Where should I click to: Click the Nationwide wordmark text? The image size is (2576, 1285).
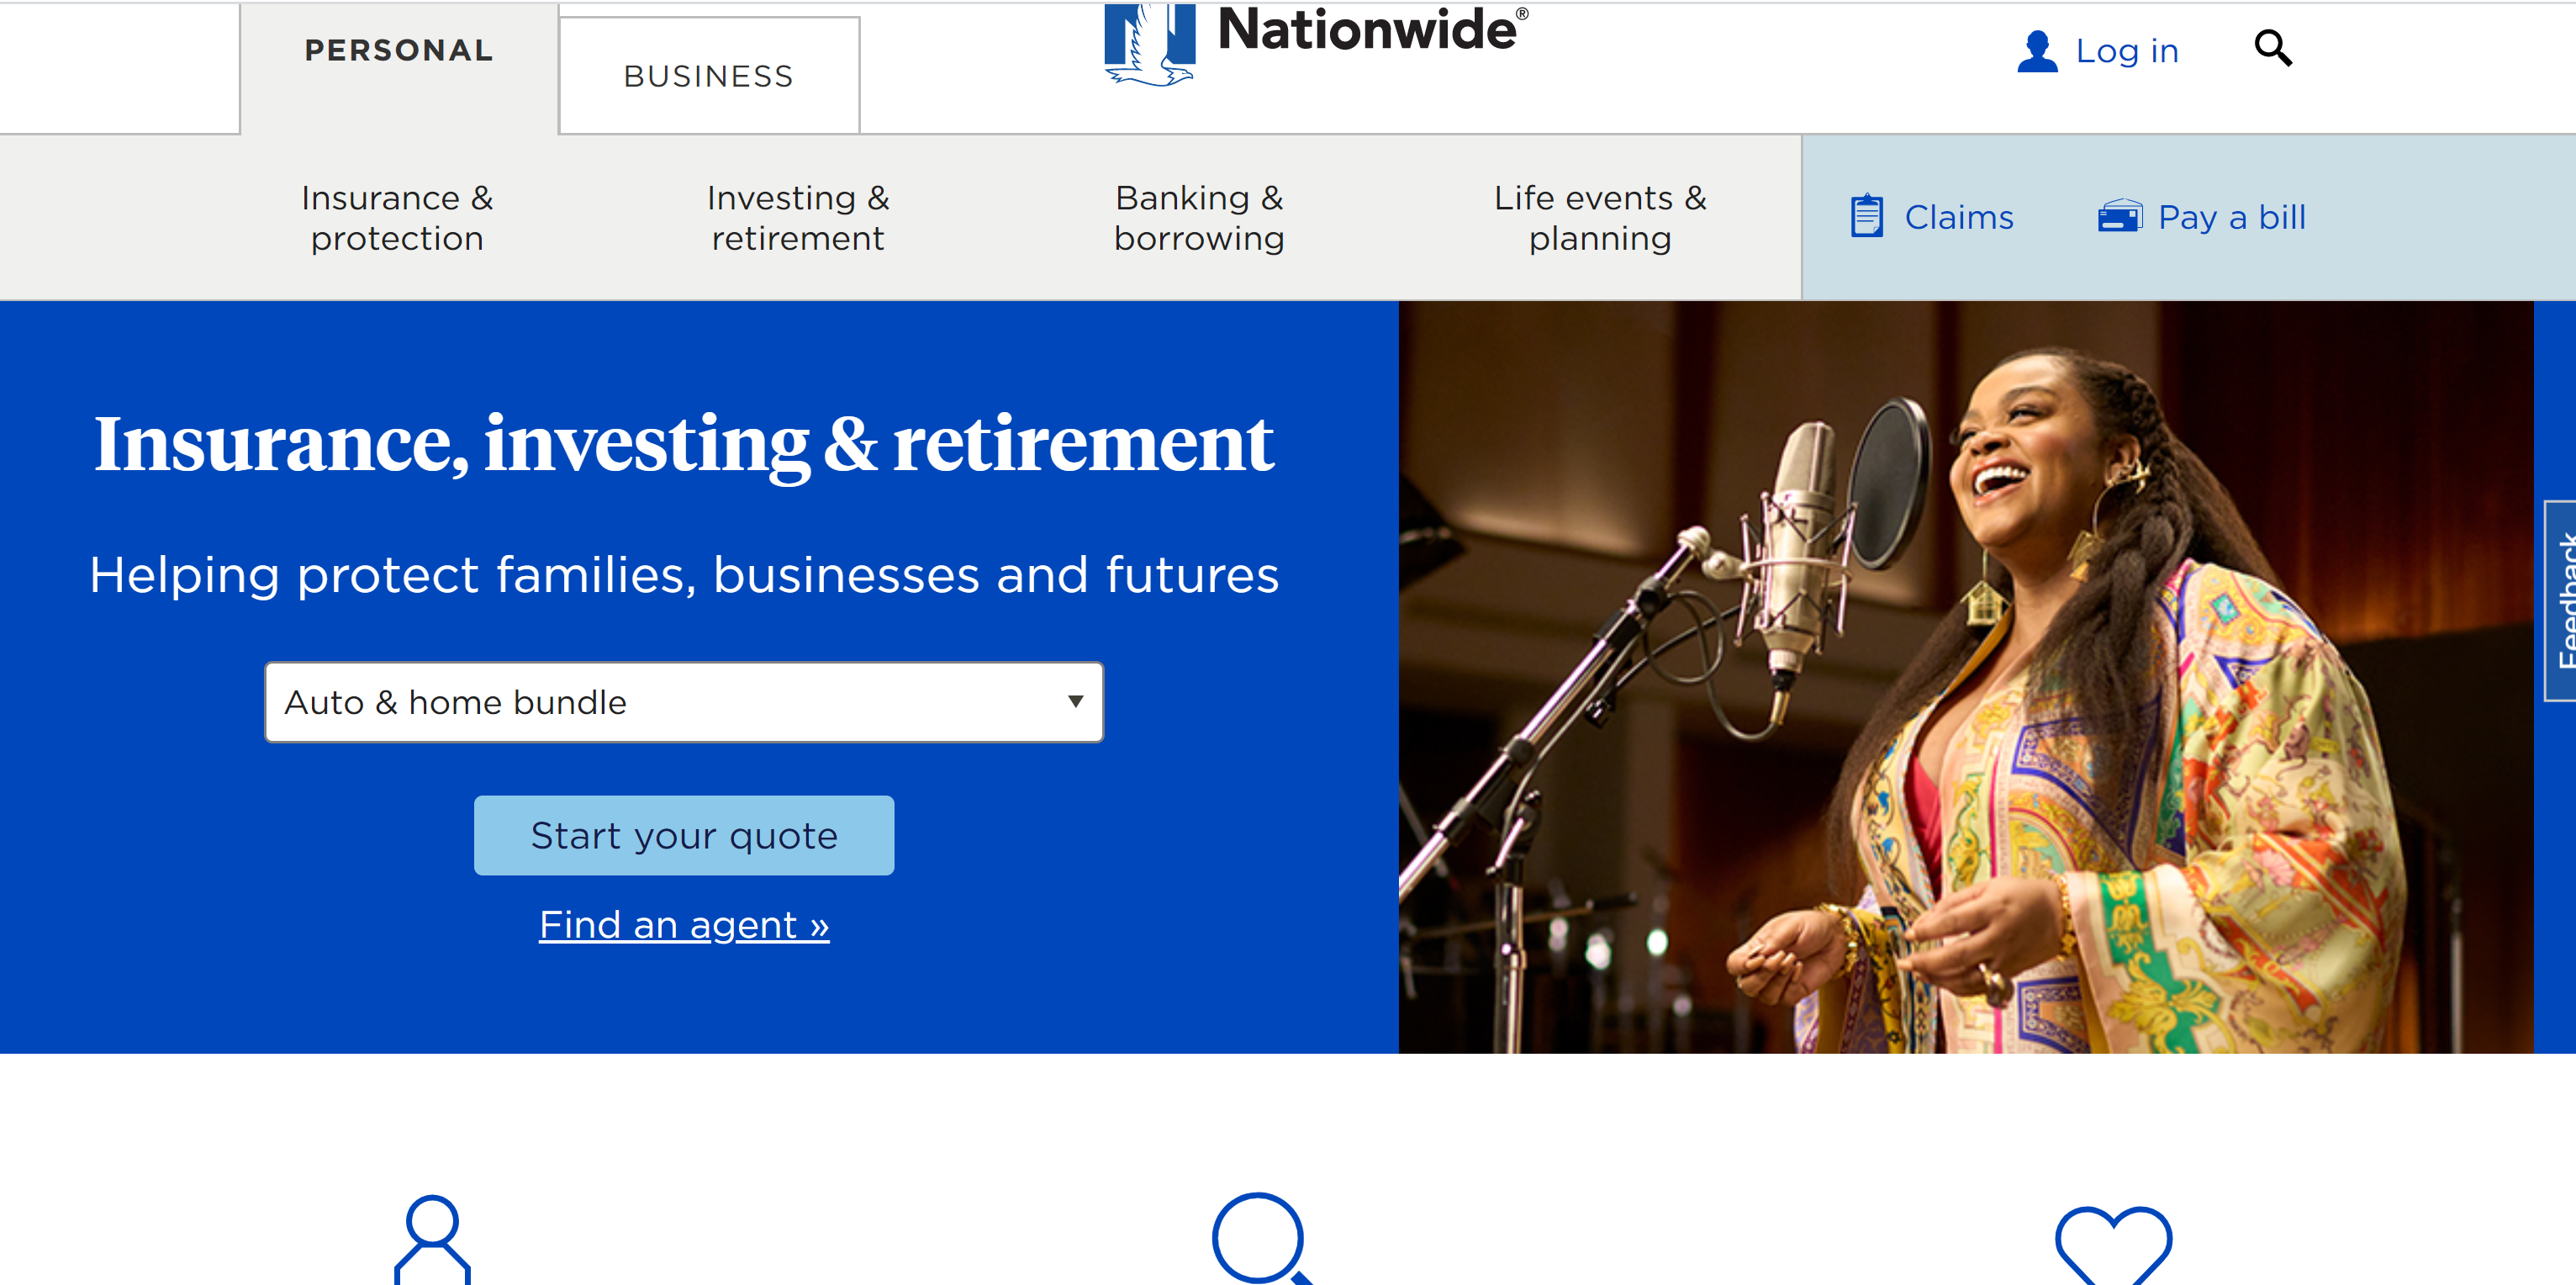point(1371,30)
